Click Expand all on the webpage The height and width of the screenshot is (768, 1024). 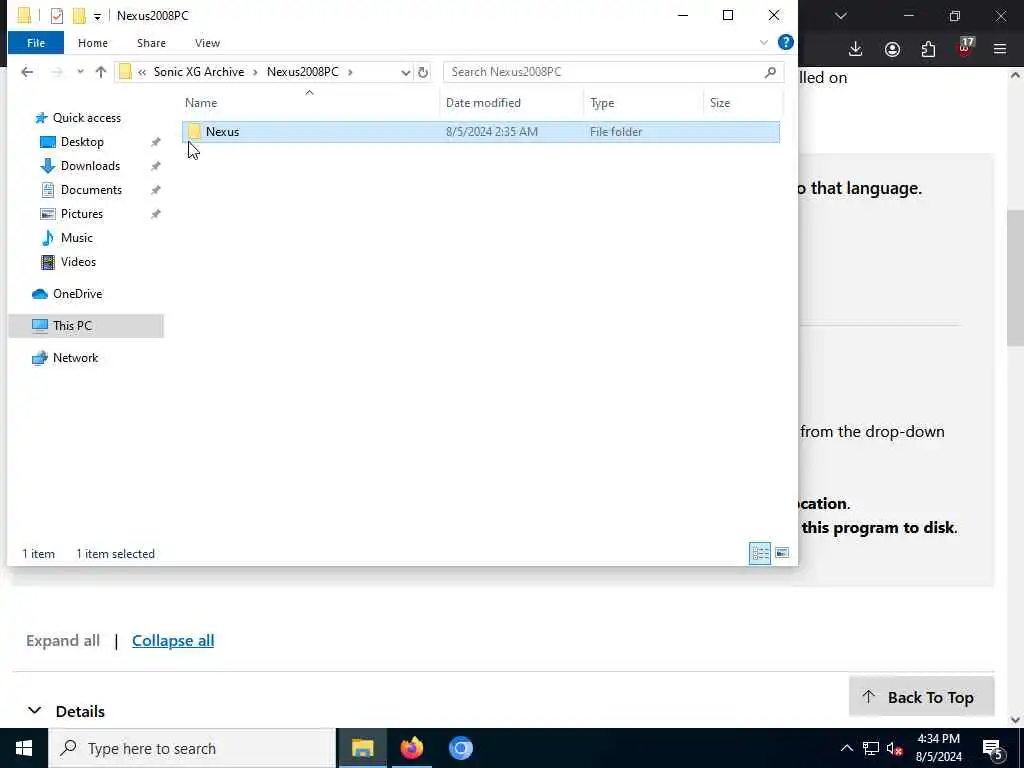pos(63,641)
